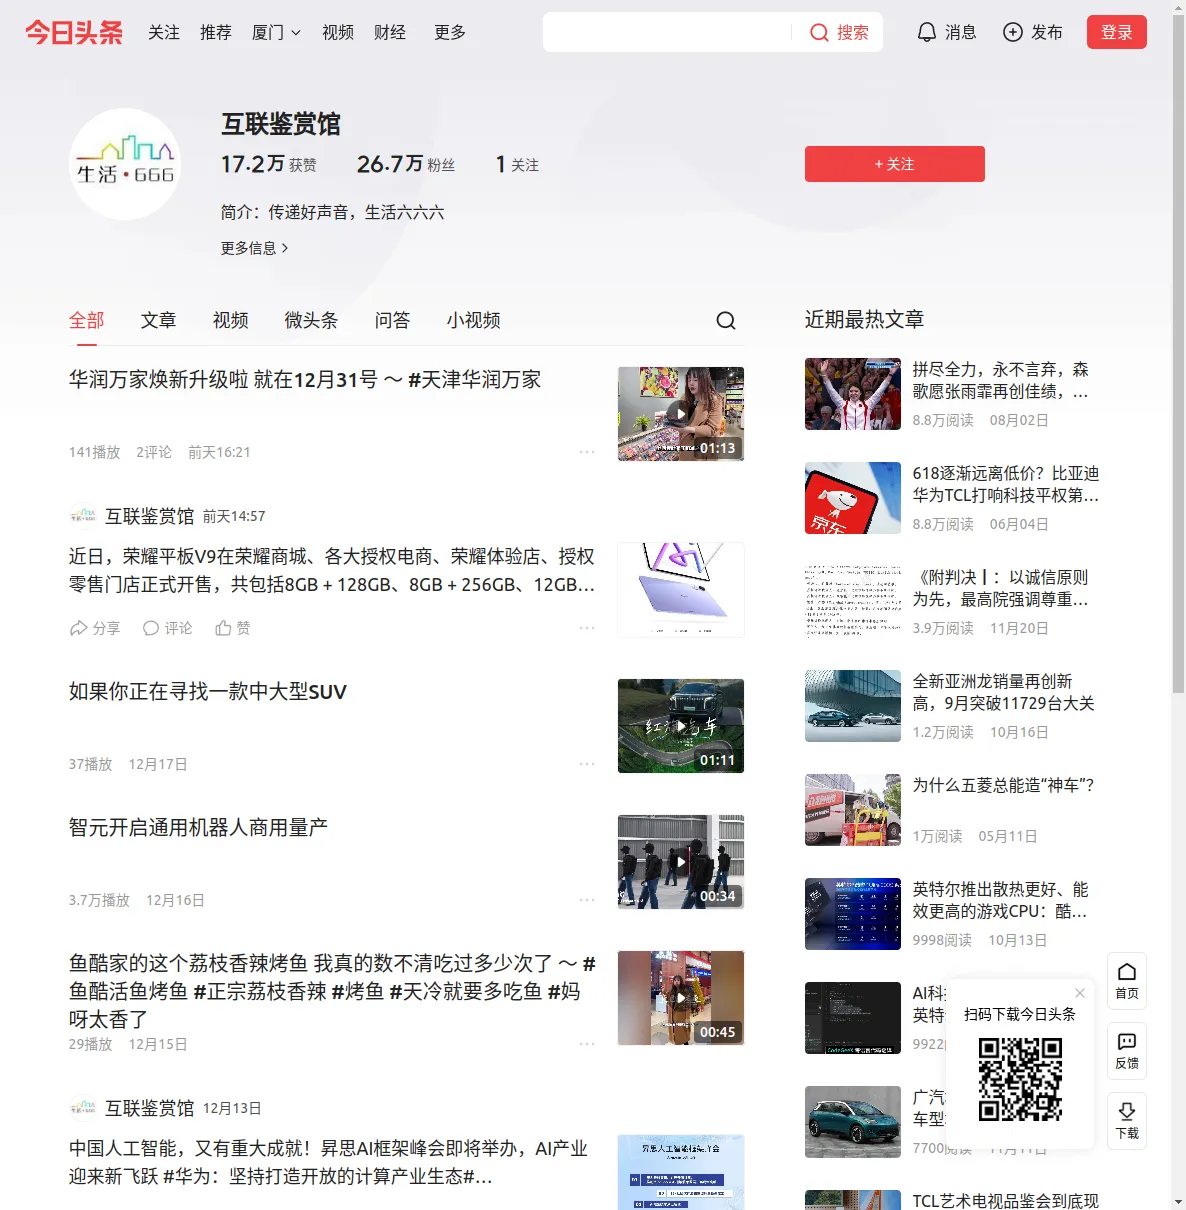
Task: Open post title 智元开启通用机器人商用量产
Action: point(198,828)
